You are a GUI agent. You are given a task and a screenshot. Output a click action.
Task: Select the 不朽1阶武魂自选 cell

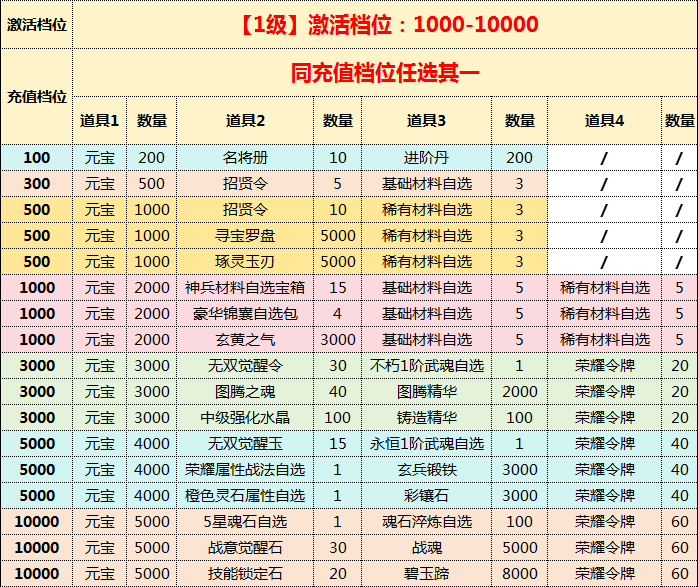tap(426, 366)
